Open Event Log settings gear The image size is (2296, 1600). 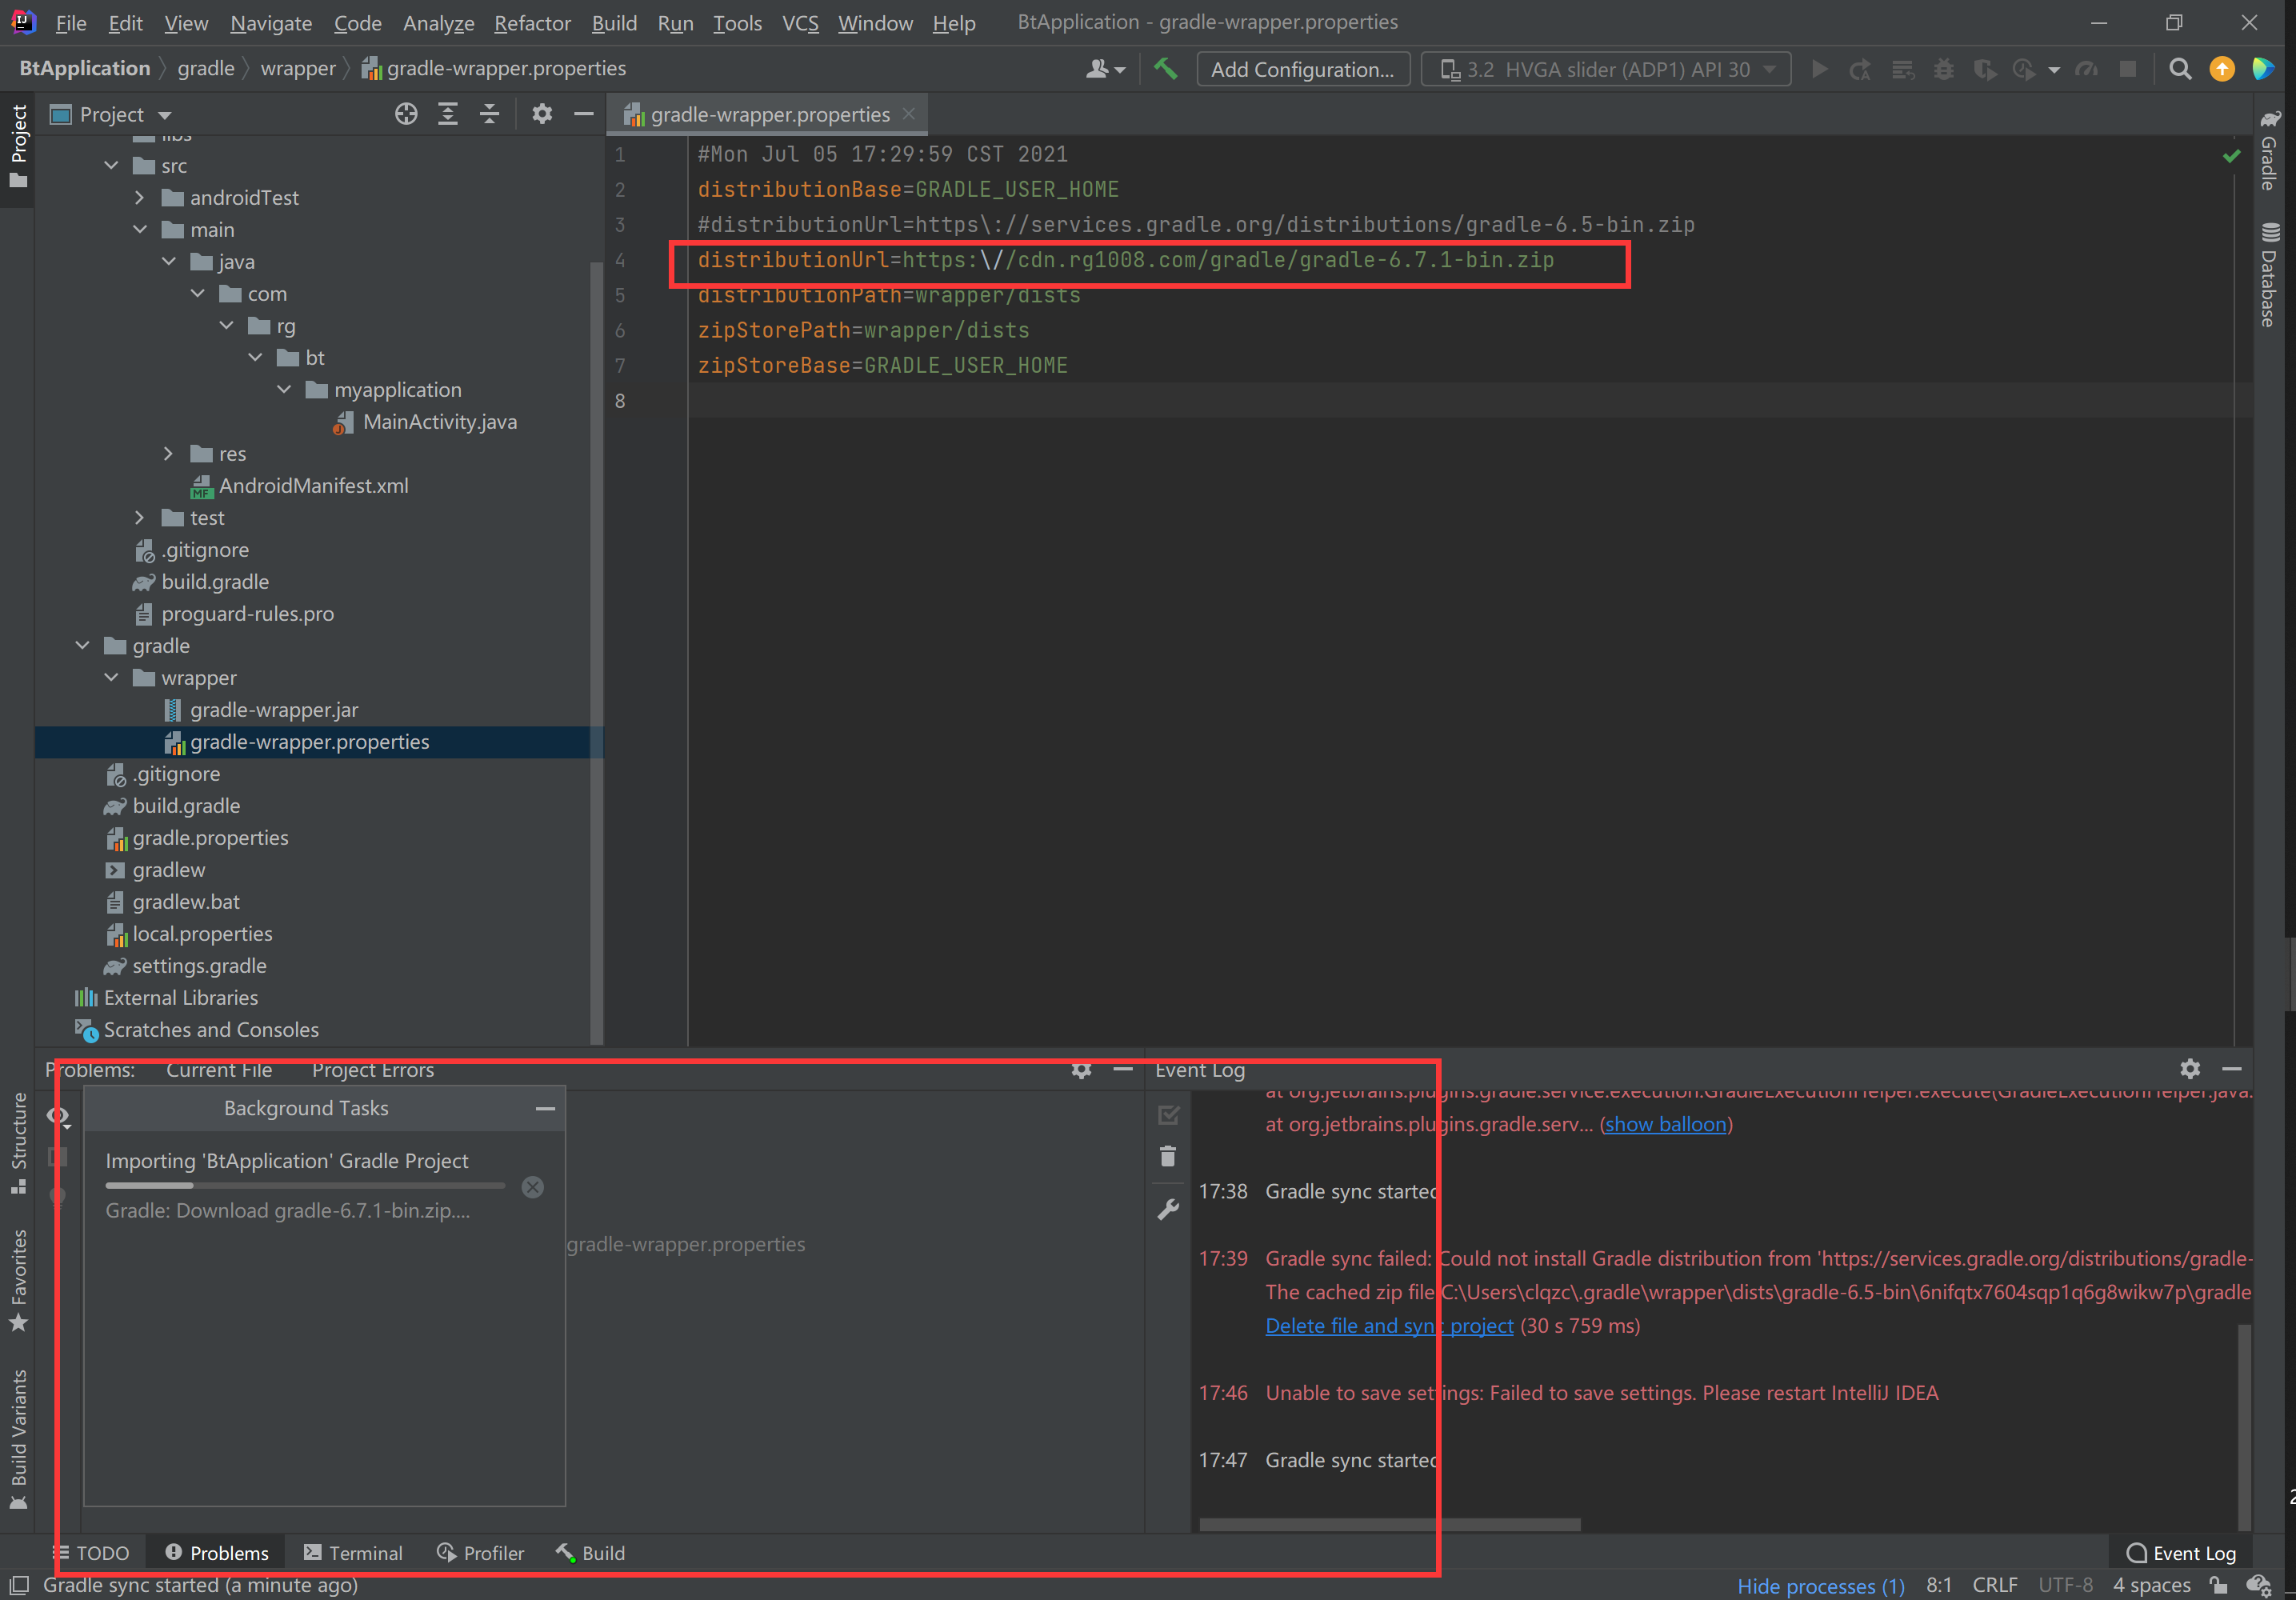(x=2190, y=1069)
